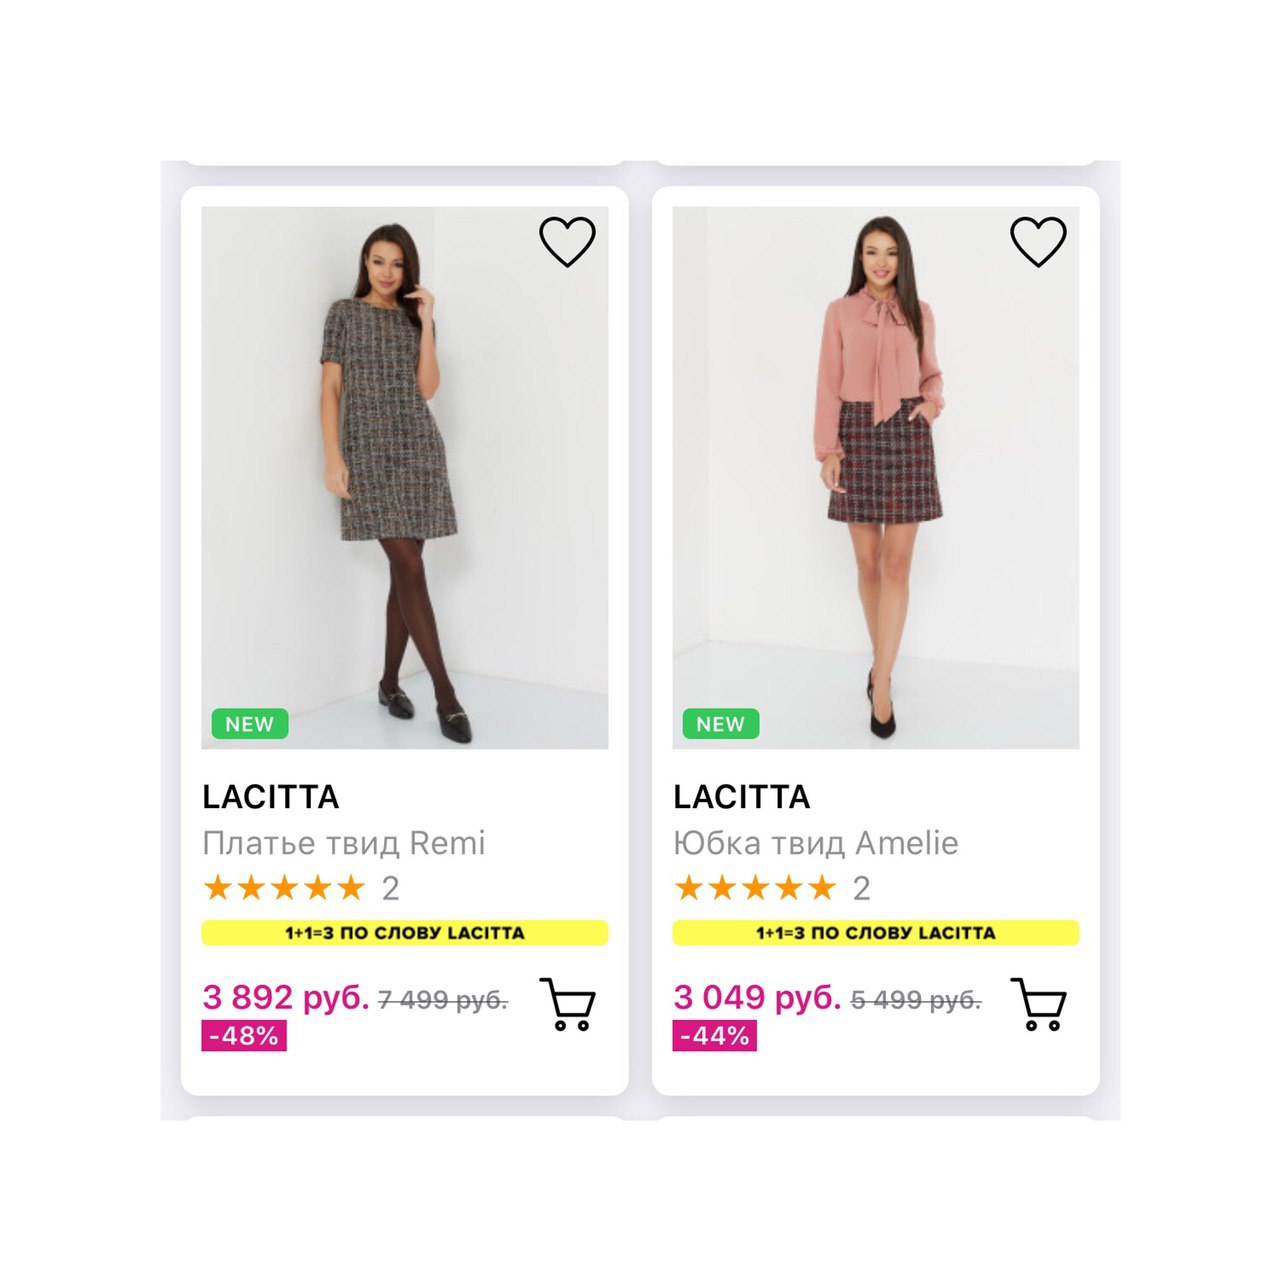Open LACITTA brand on the dress card

pos(271,797)
